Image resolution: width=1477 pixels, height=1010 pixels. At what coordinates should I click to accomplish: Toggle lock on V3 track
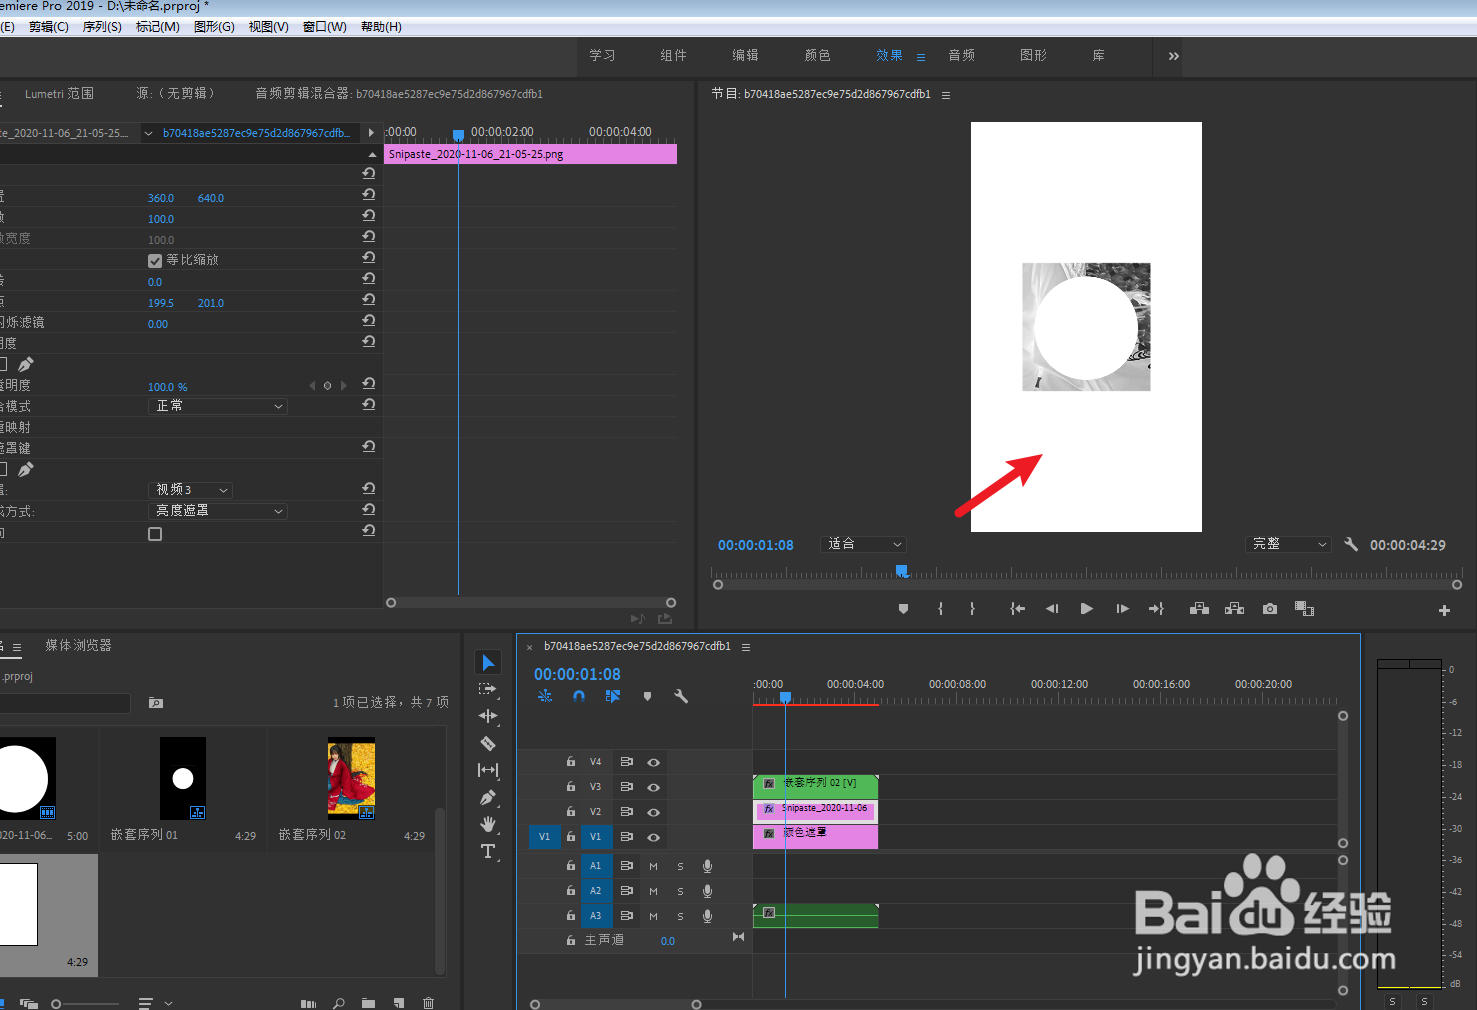coord(571,787)
